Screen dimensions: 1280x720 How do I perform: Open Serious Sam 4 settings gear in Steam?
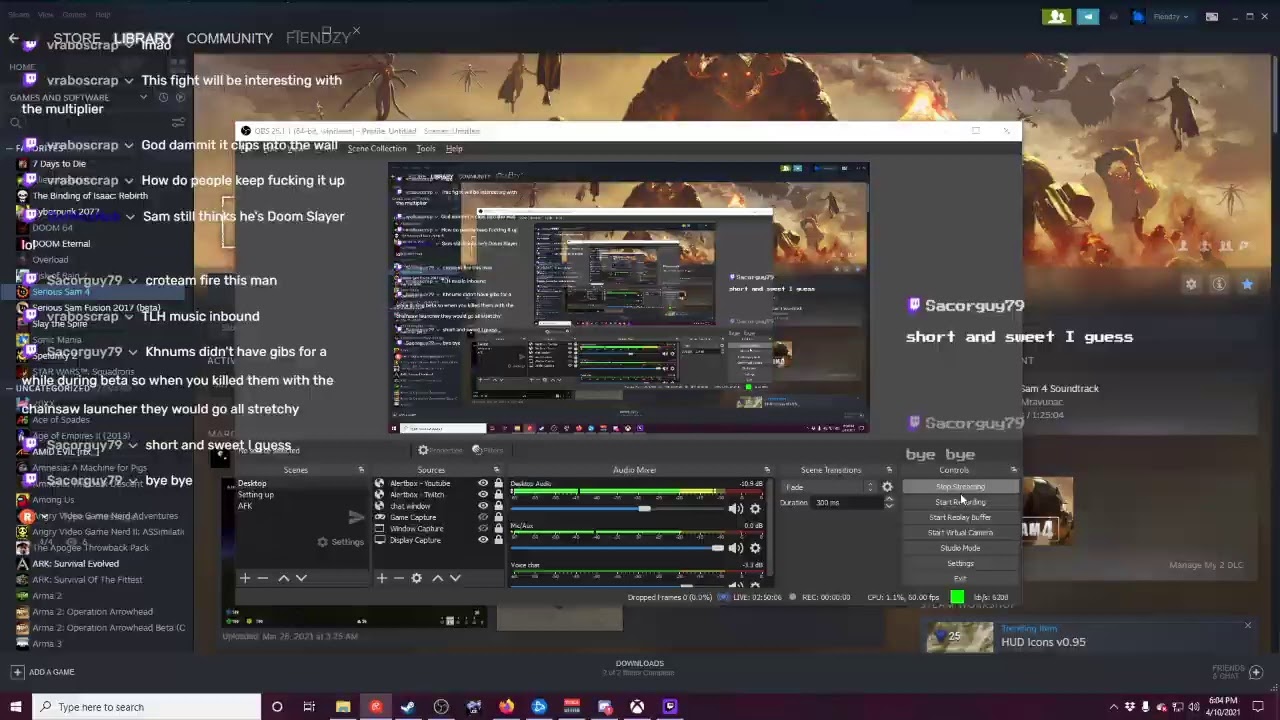coord(1191,285)
